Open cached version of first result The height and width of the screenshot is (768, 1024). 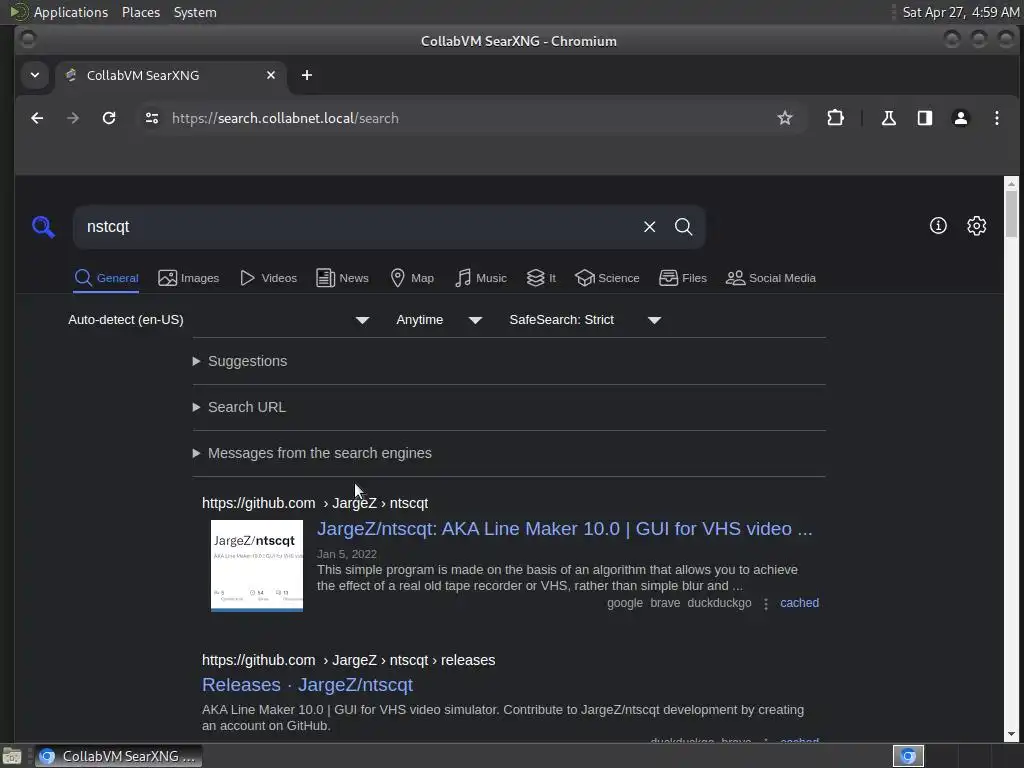tap(799, 603)
